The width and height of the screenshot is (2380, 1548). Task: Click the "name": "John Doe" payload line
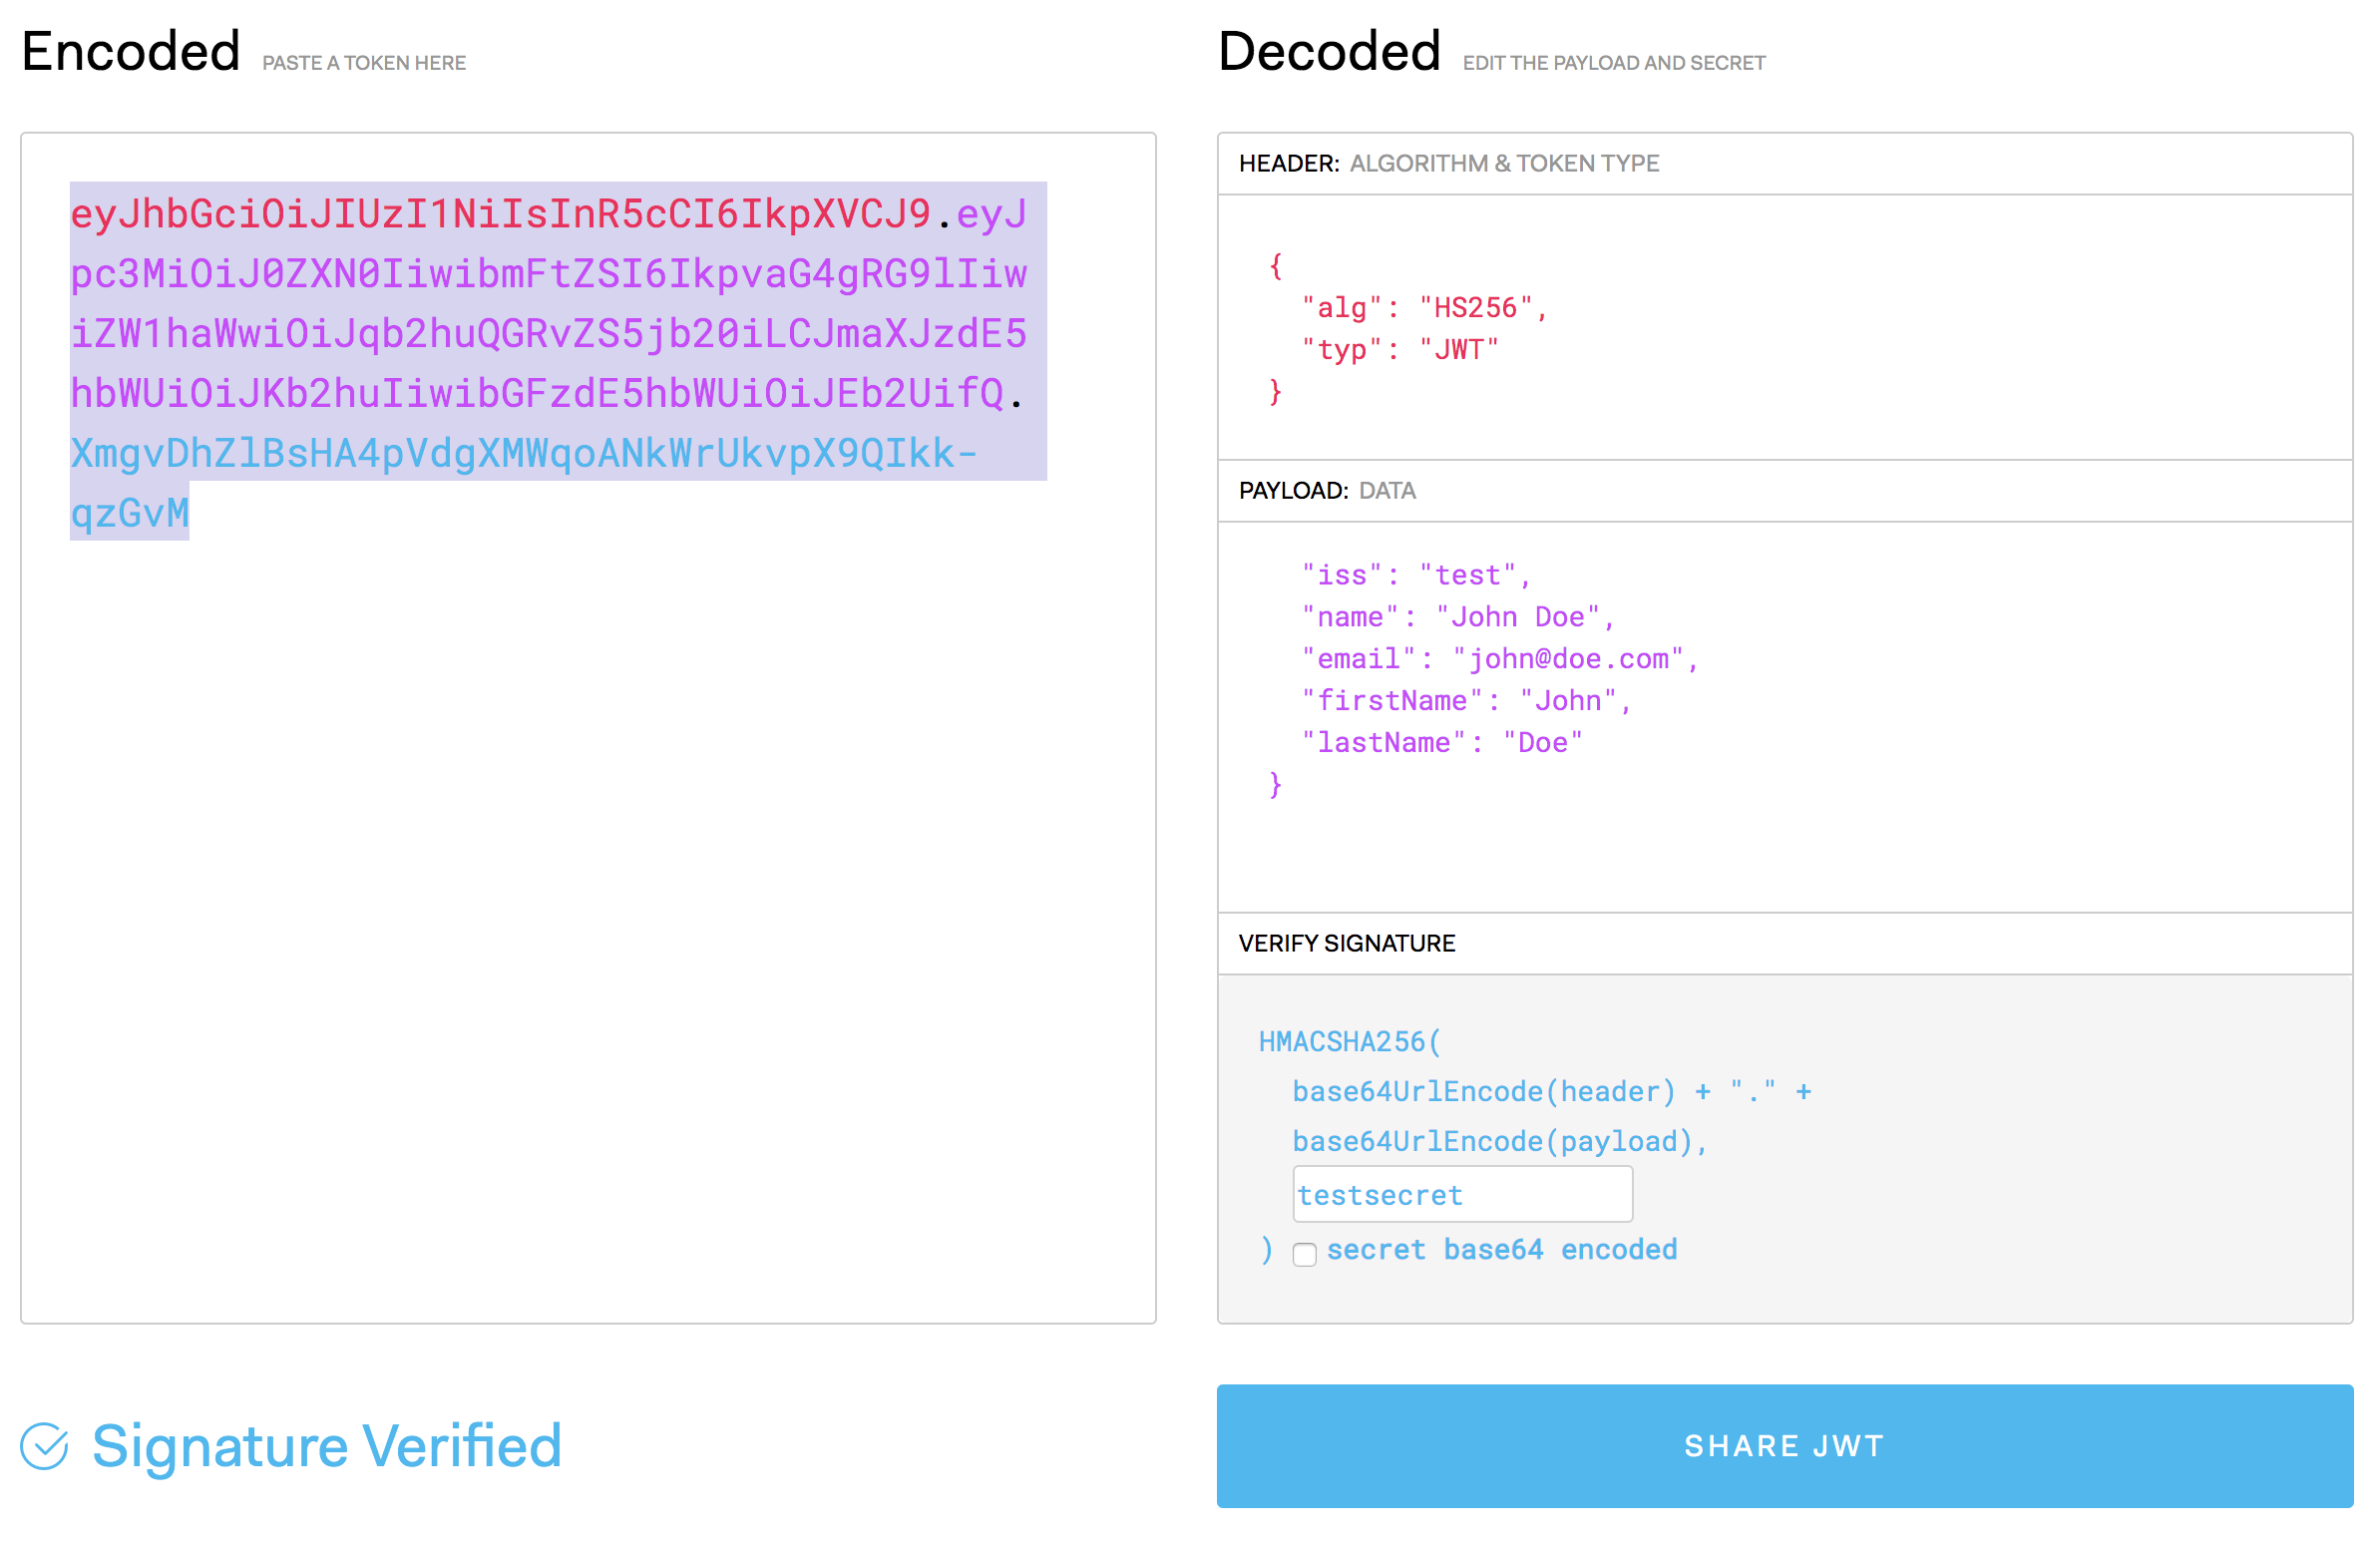point(1457,618)
